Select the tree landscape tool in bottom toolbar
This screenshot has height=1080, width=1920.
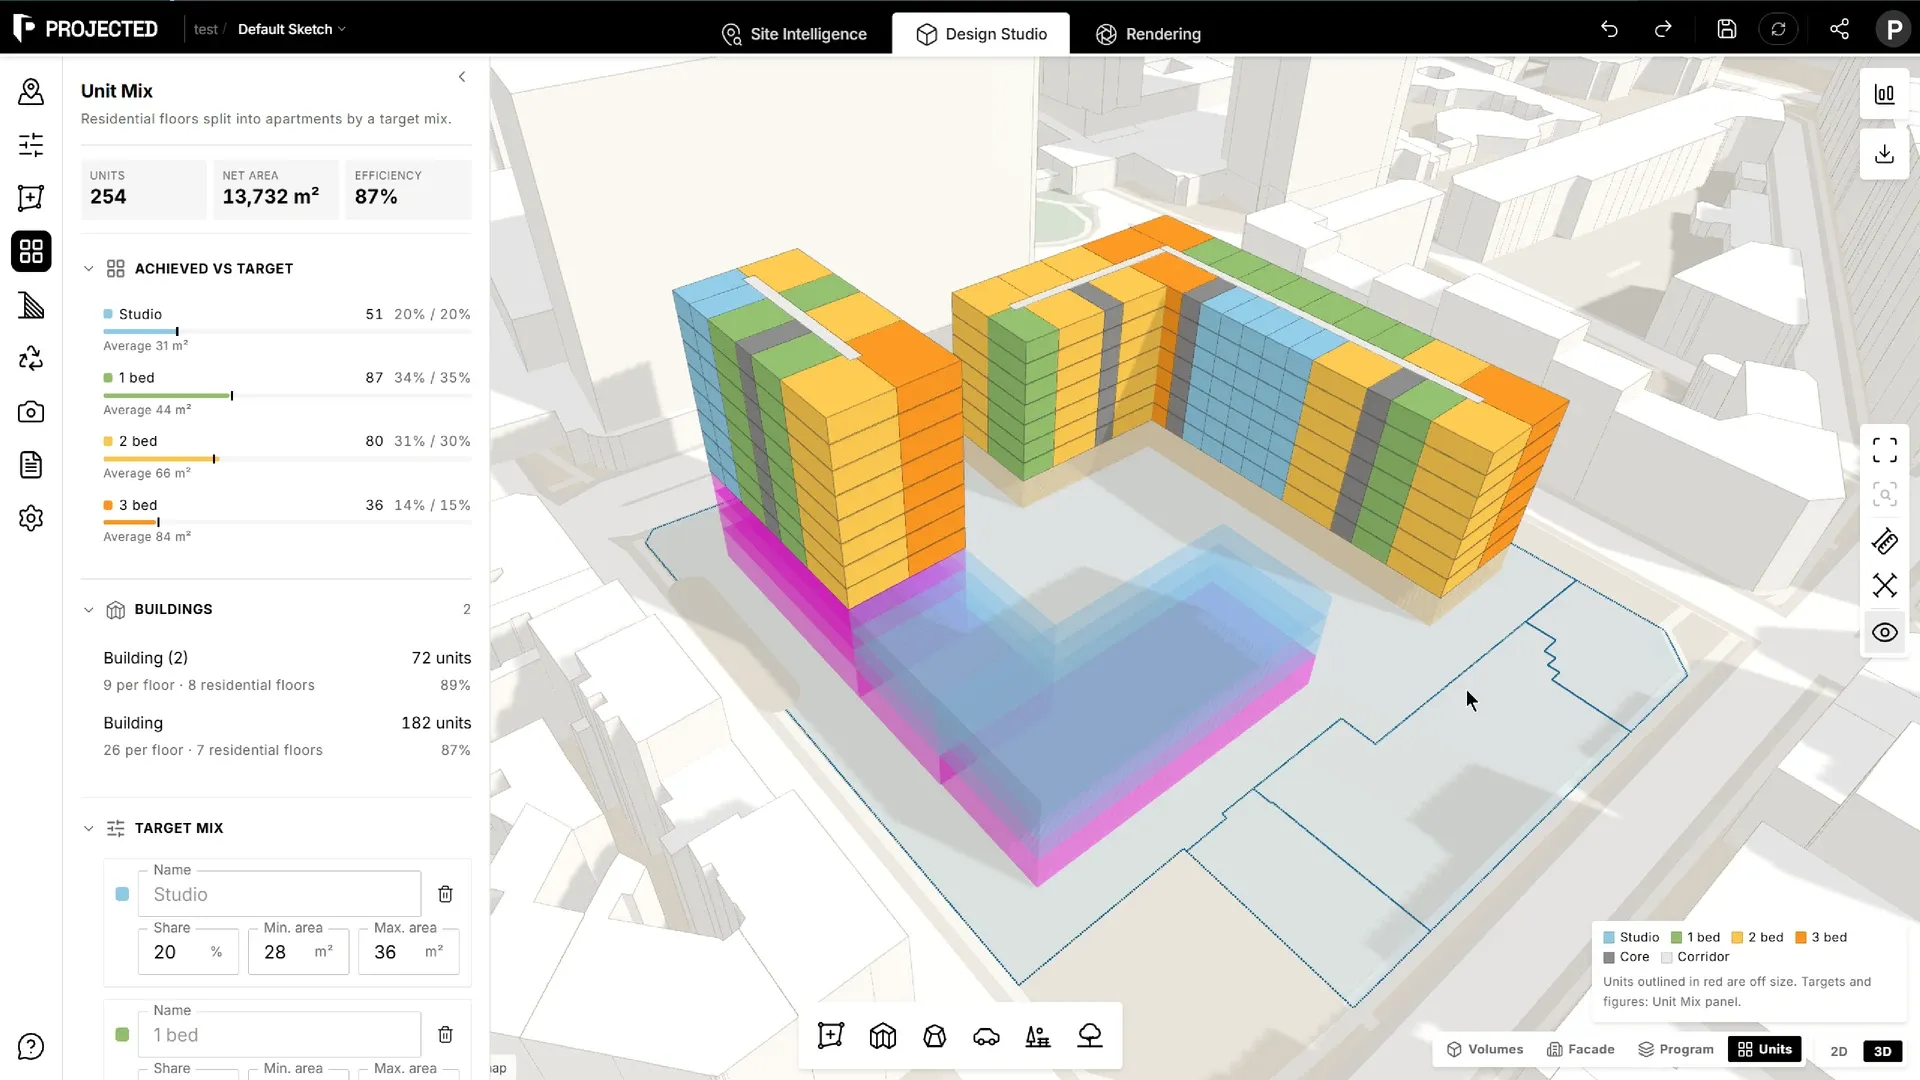(1090, 1036)
